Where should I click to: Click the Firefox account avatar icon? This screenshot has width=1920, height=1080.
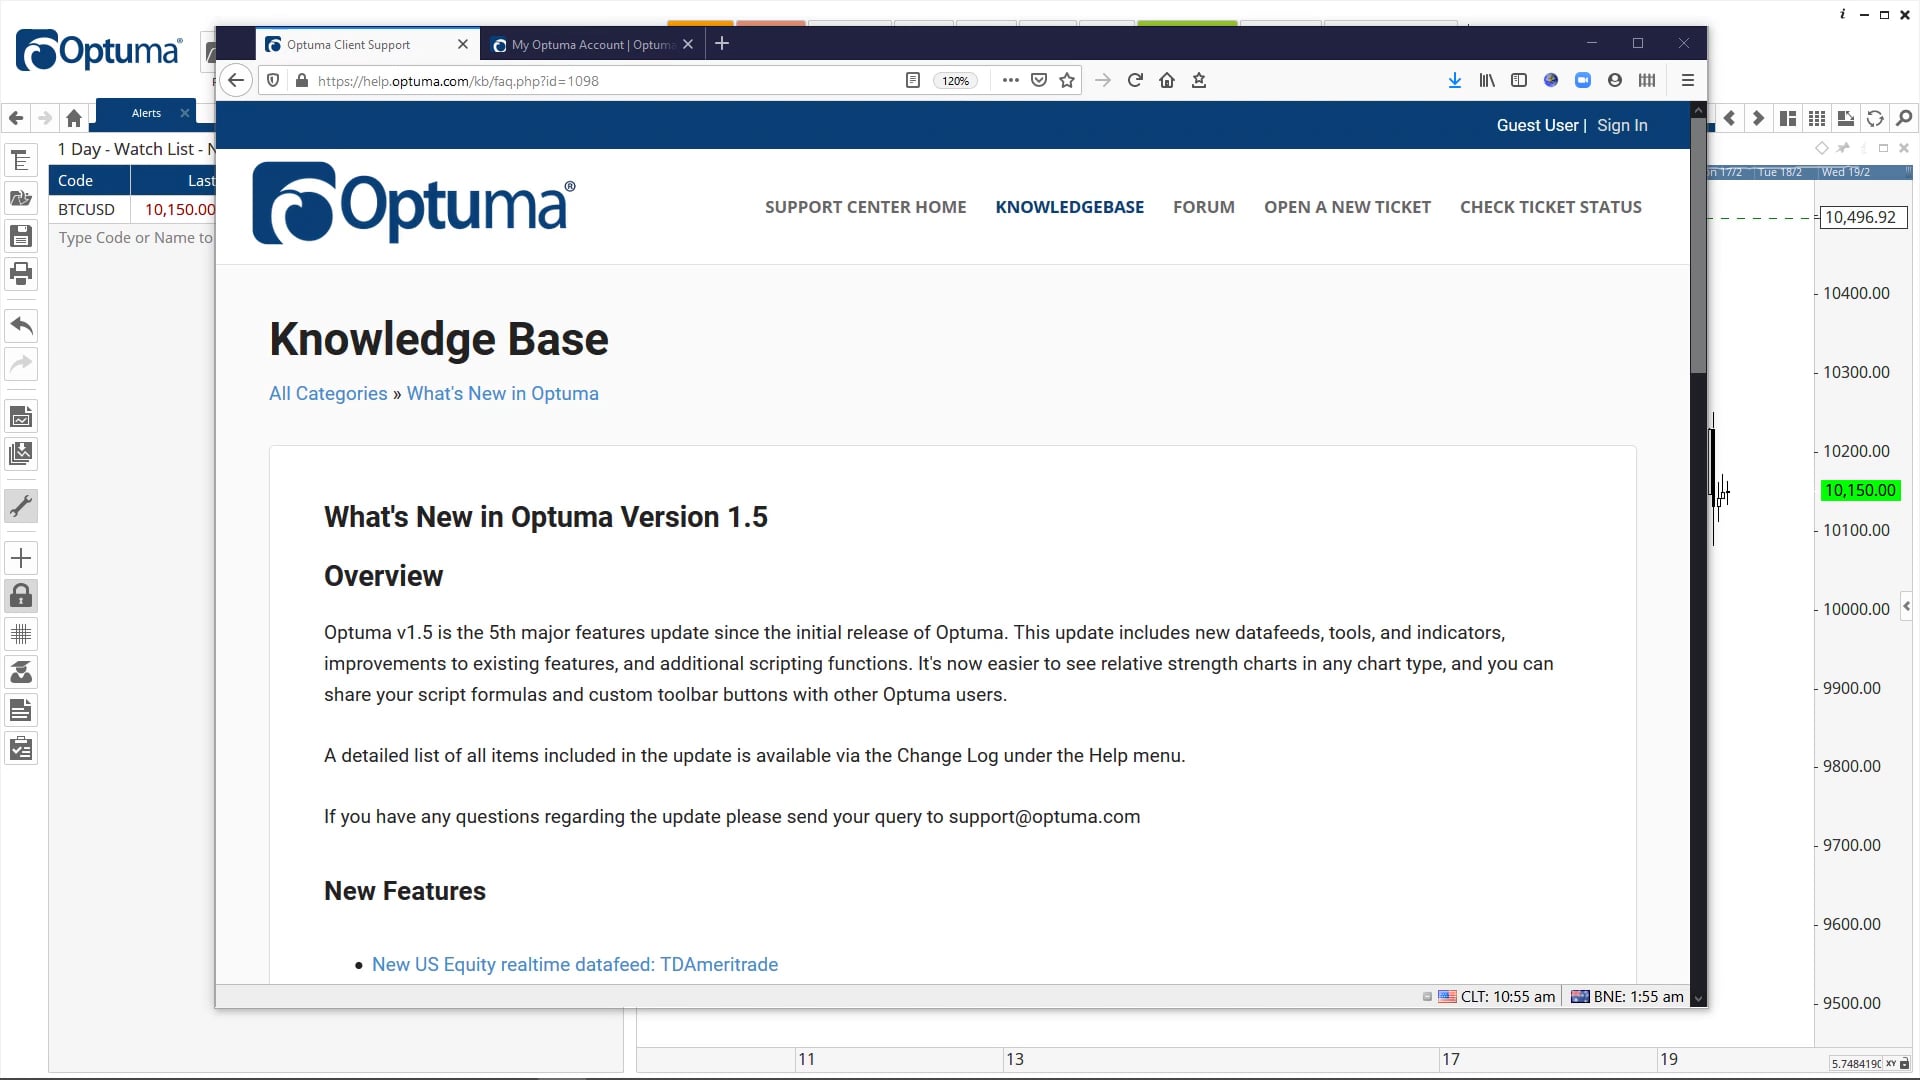tap(1615, 80)
